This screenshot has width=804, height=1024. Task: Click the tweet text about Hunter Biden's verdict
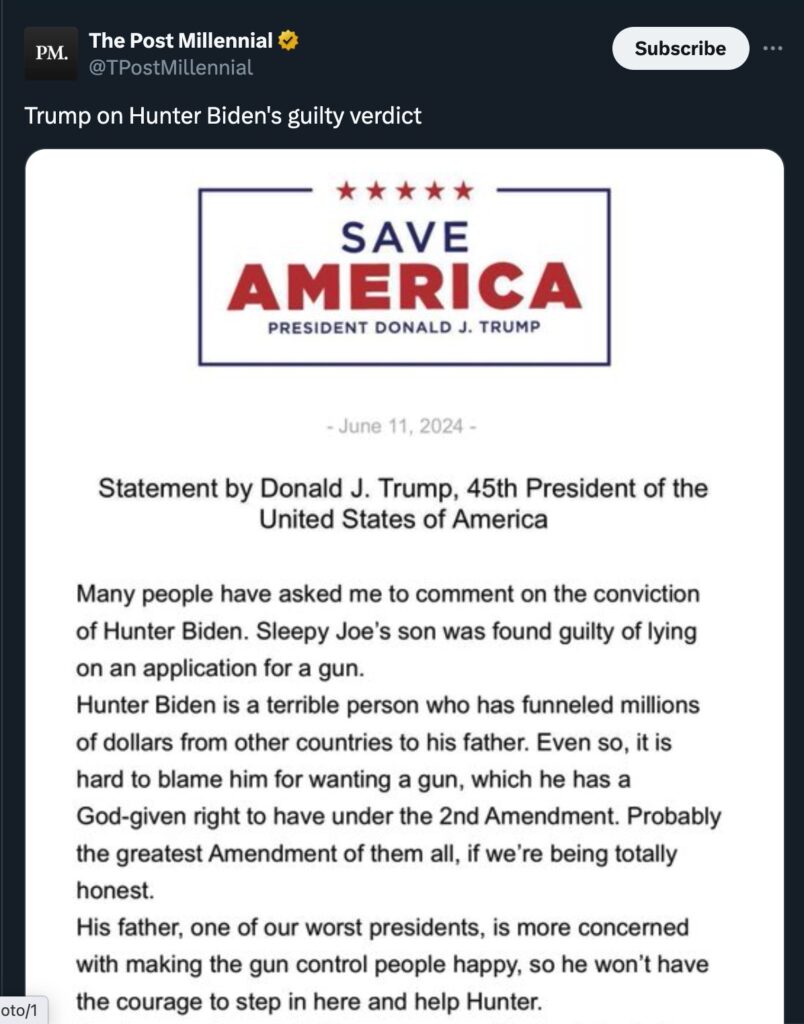pos(223,116)
